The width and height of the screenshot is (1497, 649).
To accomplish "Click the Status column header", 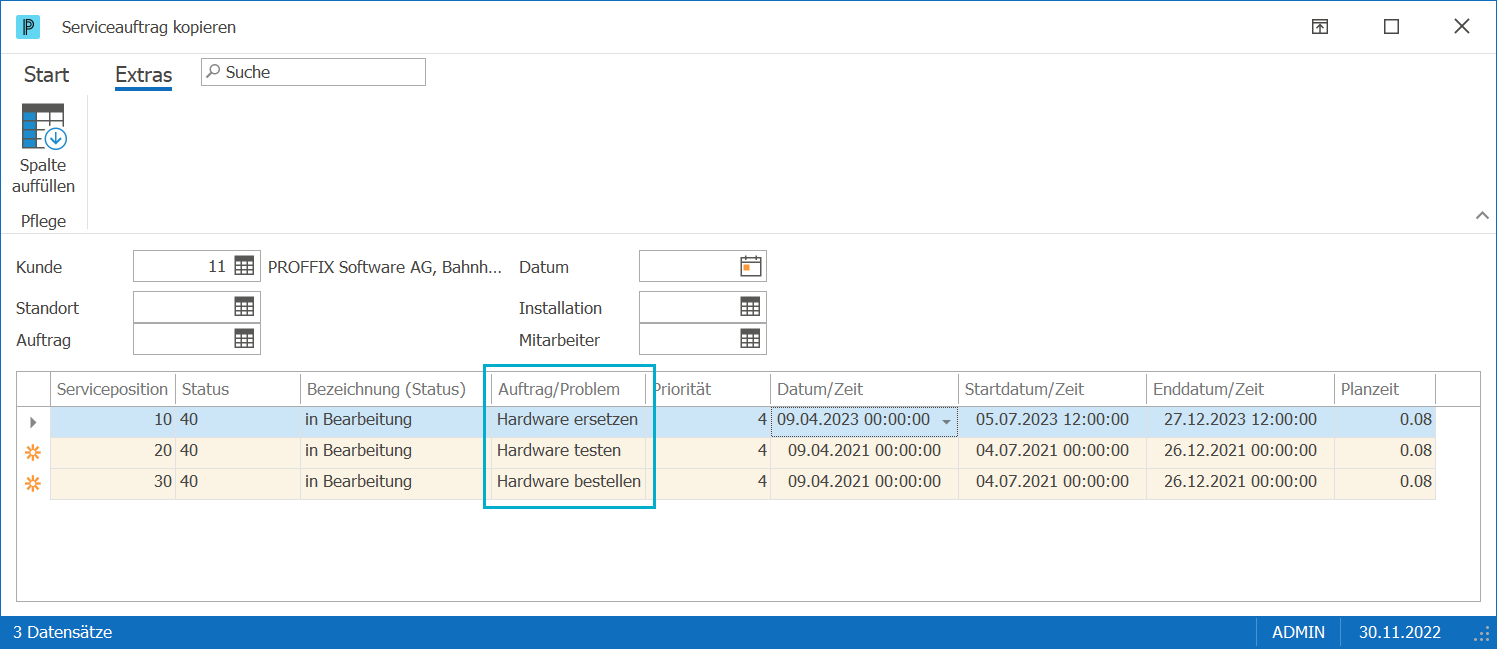I will (x=238, y=389).
